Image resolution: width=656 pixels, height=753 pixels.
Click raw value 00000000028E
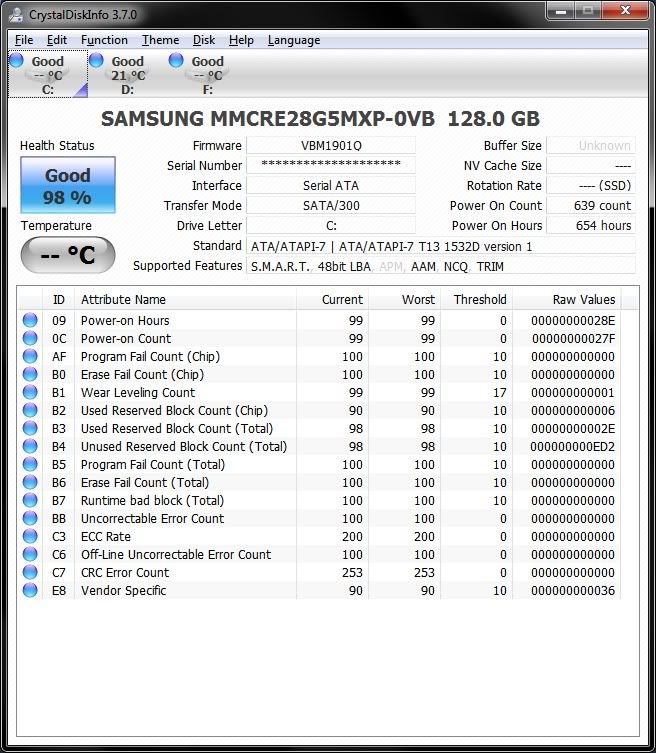click(572, 320)
